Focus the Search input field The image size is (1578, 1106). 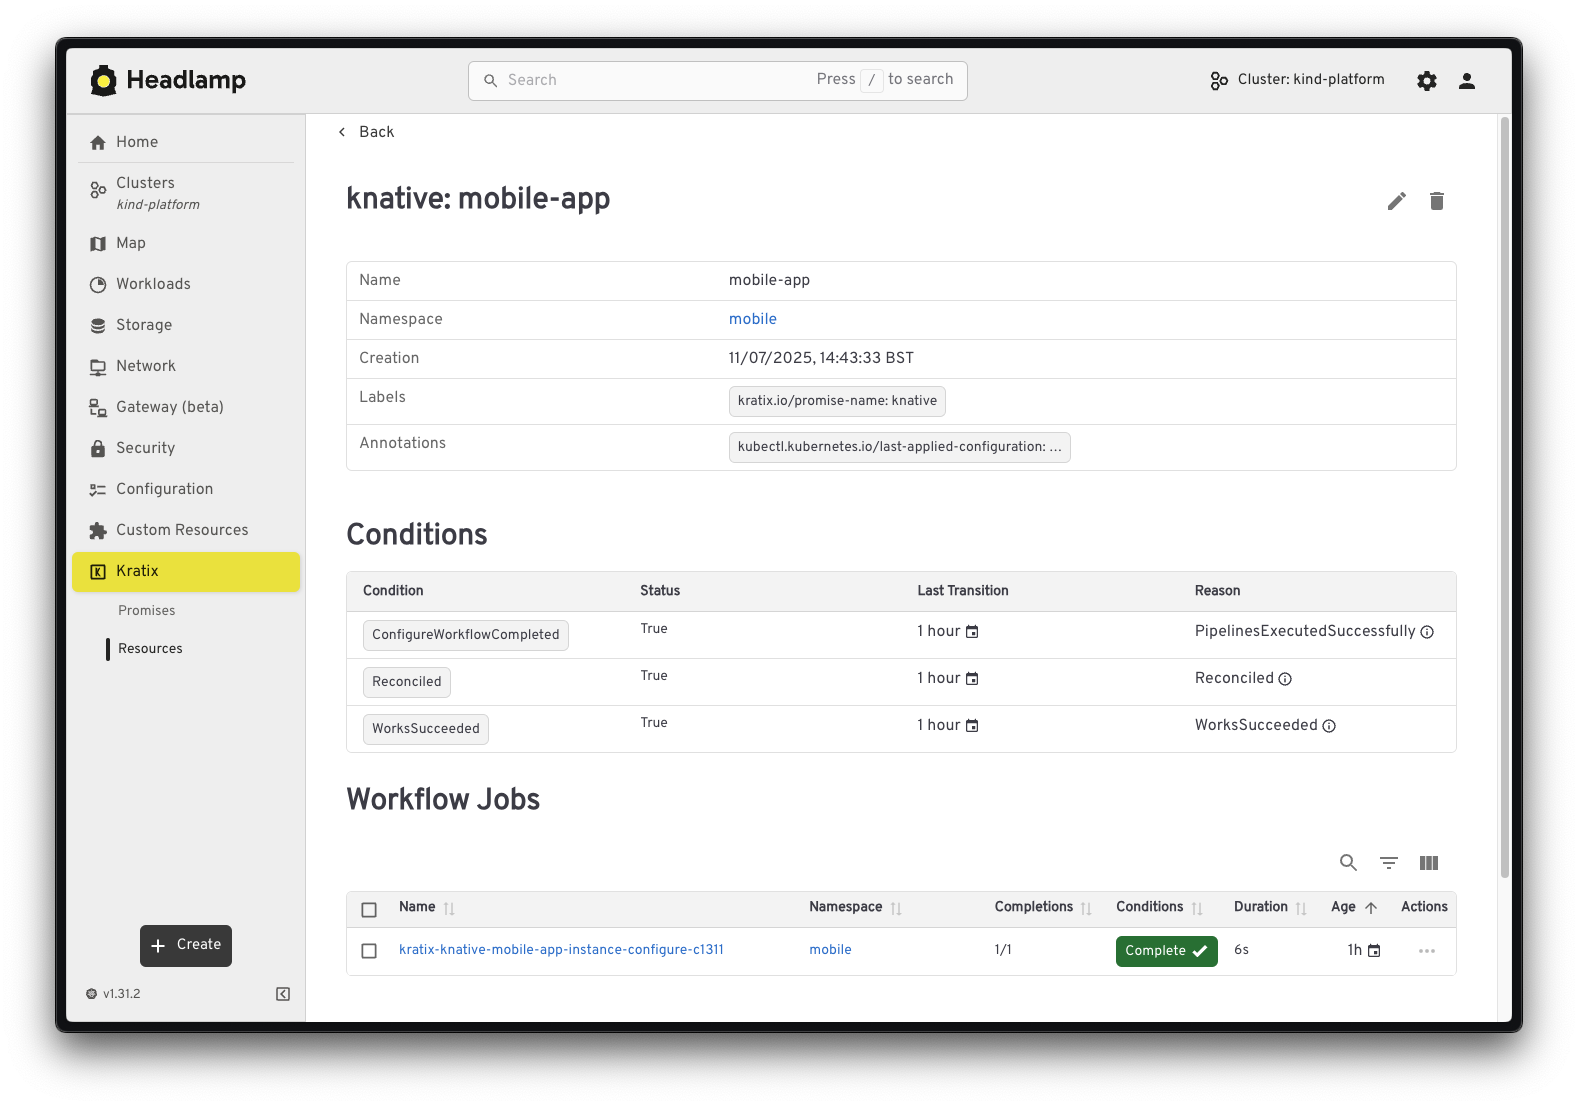point(717,80)
